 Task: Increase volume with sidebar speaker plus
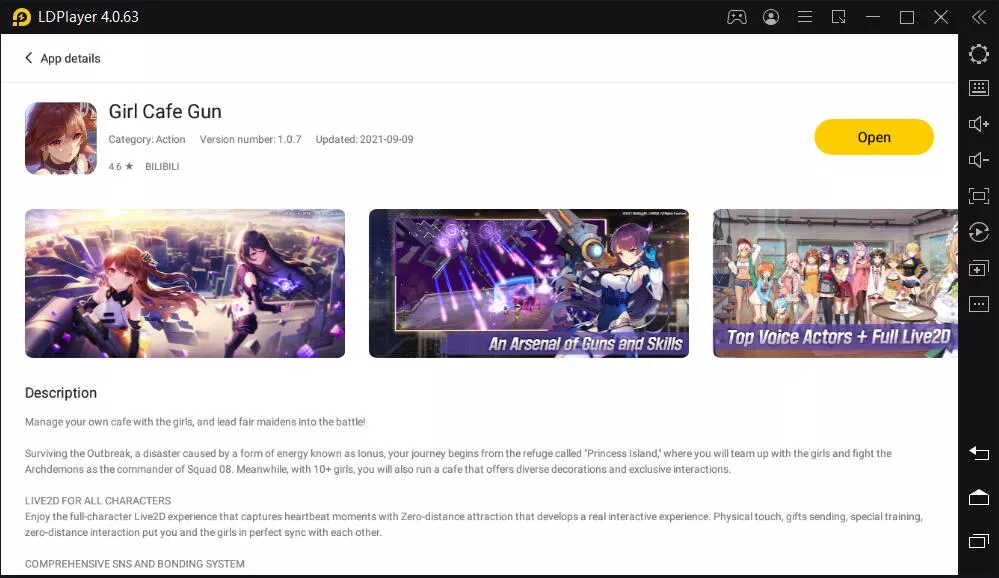point(979,124)
